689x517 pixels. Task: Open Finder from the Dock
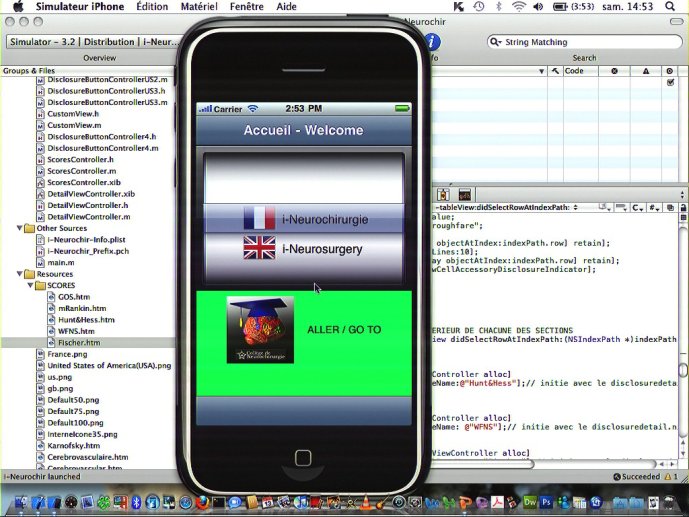[20, 502]
